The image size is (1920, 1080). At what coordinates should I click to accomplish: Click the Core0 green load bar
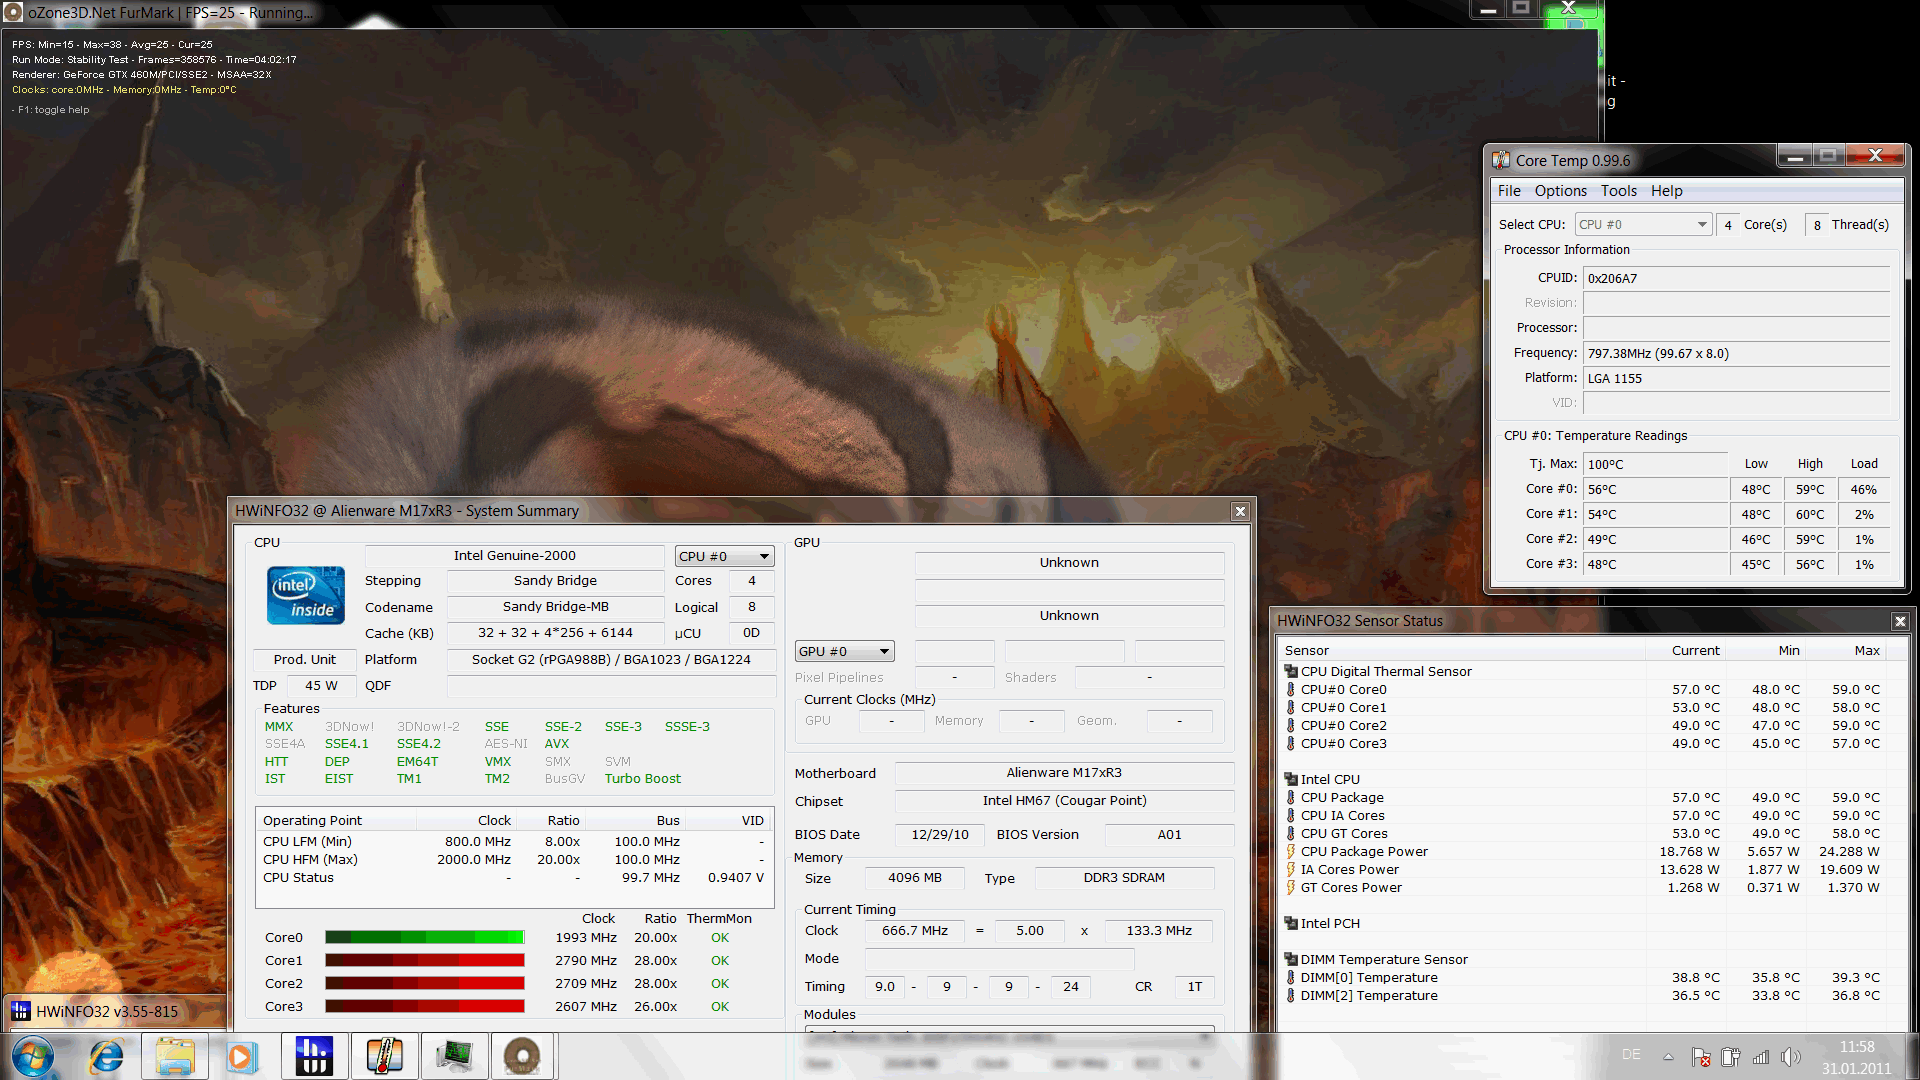coord(424,938)
